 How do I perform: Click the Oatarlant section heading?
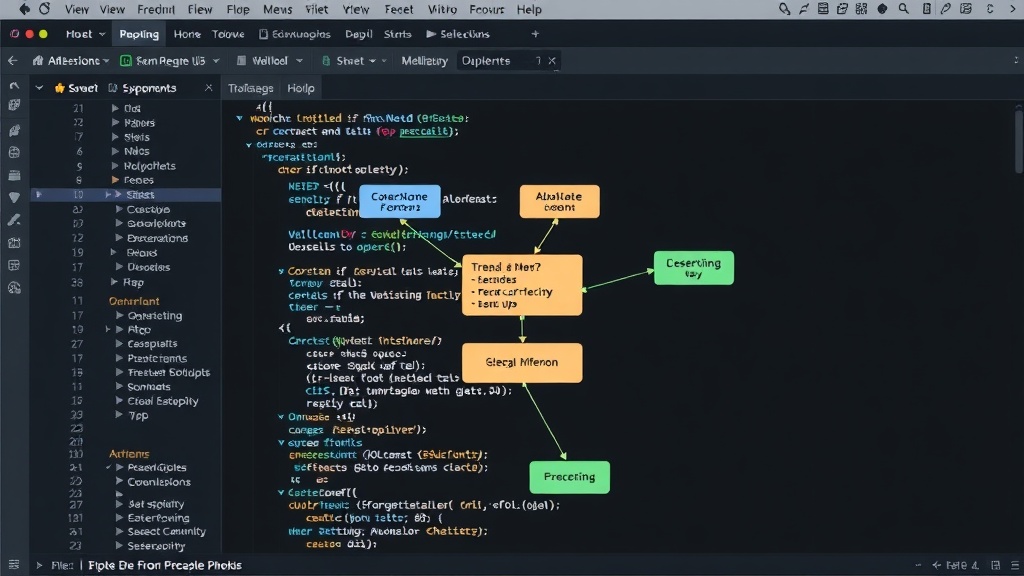134,301
